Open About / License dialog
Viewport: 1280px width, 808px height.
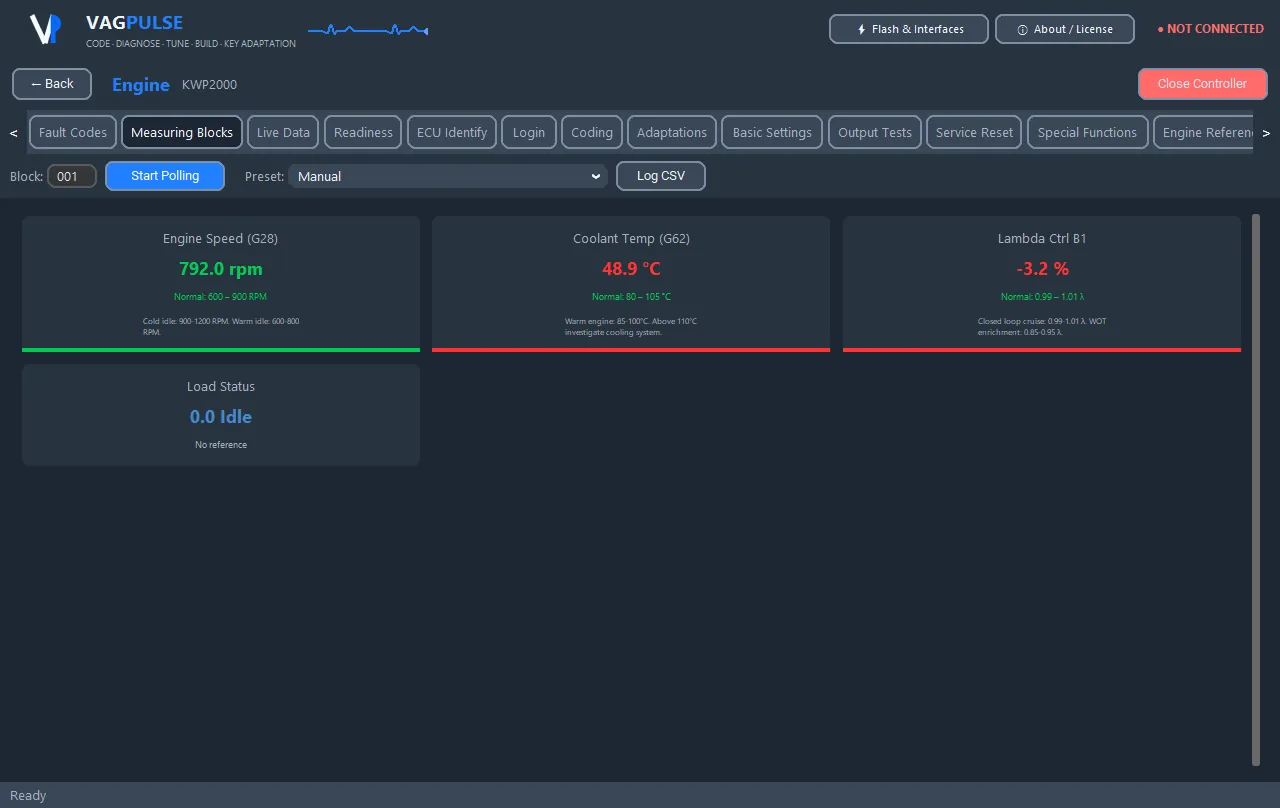tap(1065, 29)
